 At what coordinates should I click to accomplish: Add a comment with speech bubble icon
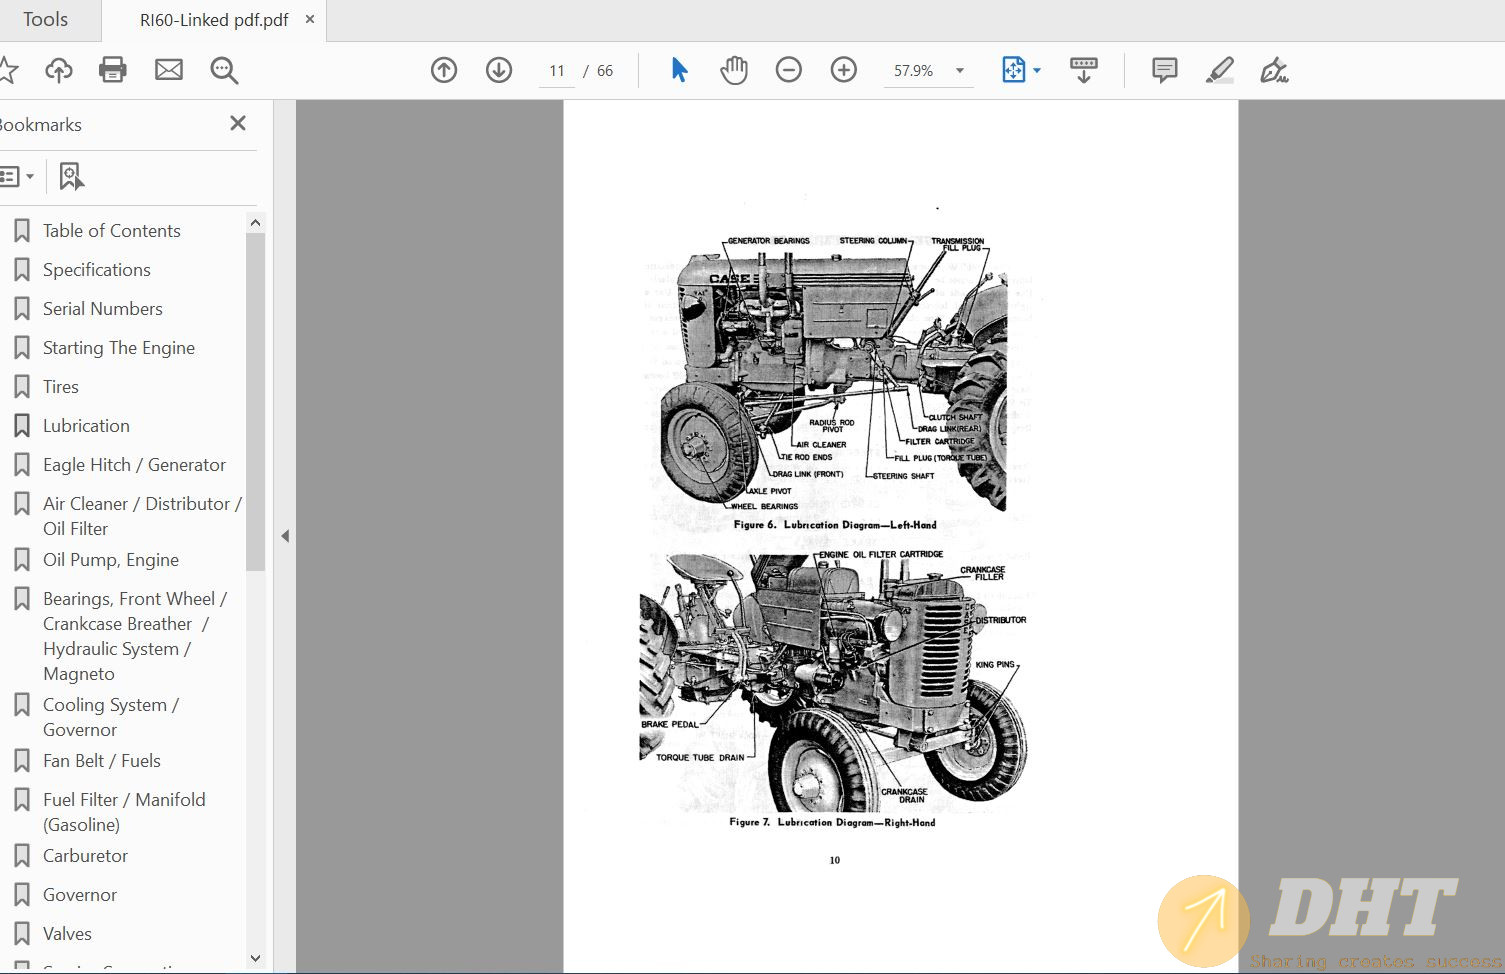[x=1164, y=70]
